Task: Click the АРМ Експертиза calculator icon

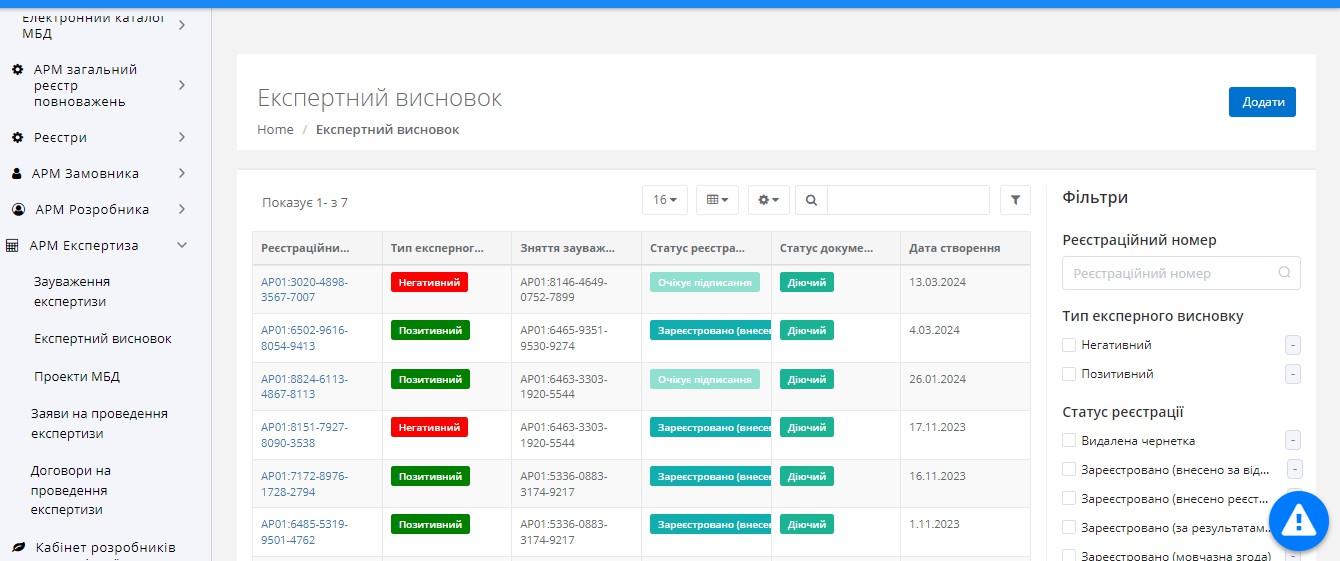Action: [14, 245]
